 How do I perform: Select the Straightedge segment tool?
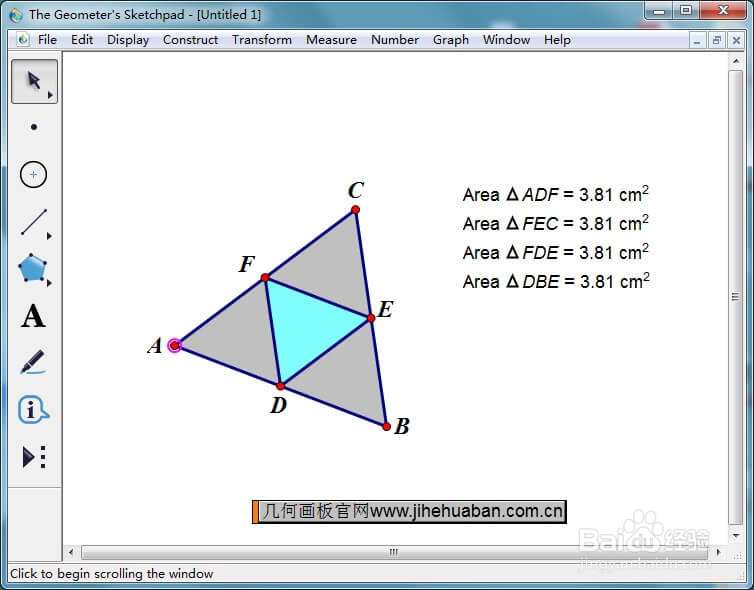34,222
